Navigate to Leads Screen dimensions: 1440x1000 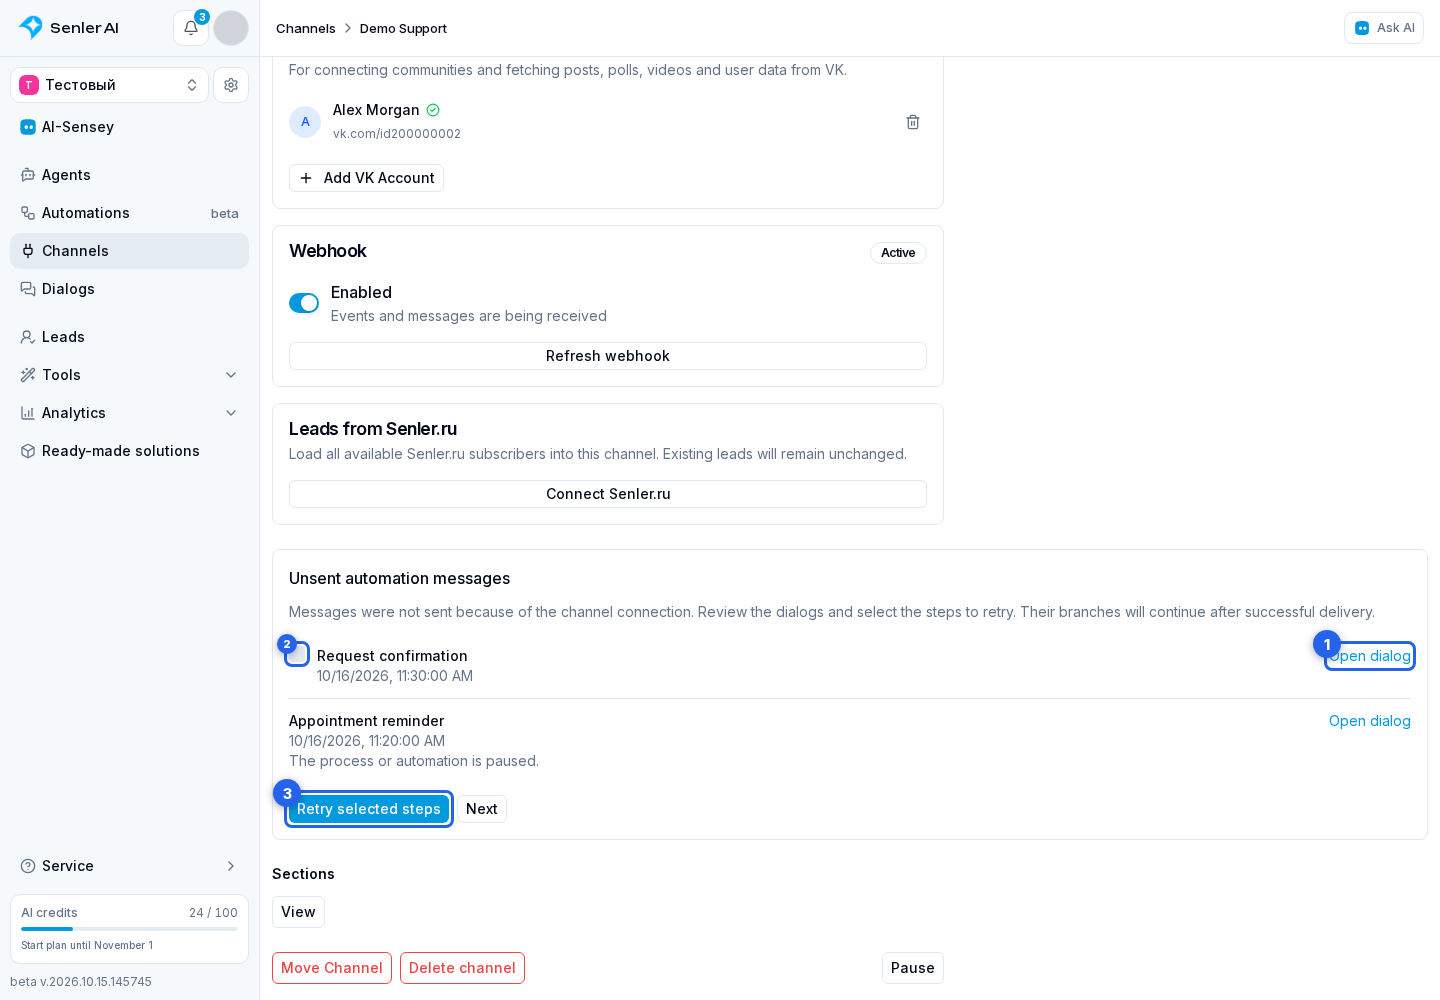point(129,337)
